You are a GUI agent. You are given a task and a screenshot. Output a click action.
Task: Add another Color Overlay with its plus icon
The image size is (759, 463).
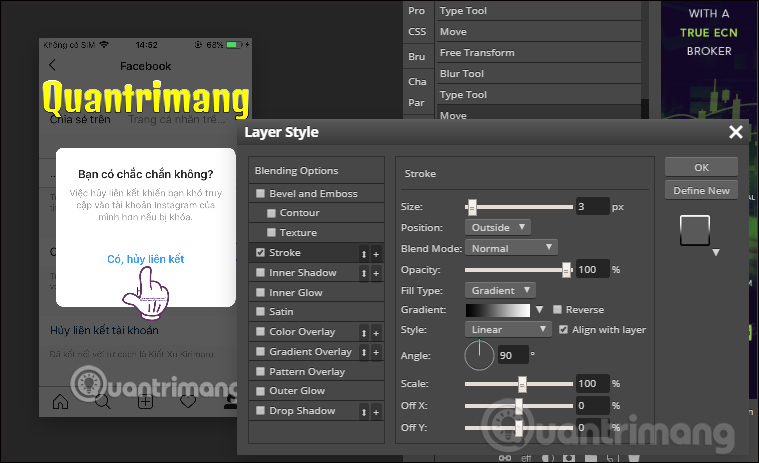pos(376,333)
